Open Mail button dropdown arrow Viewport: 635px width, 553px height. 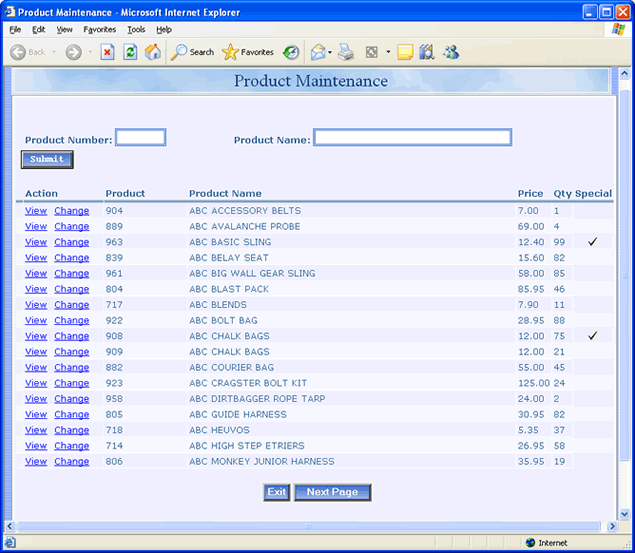tap(330, 53)
